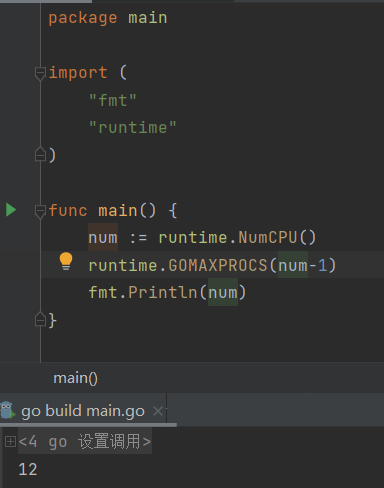
Task: Select the 'go build main.go' run tab
Action: coord(83,411)
